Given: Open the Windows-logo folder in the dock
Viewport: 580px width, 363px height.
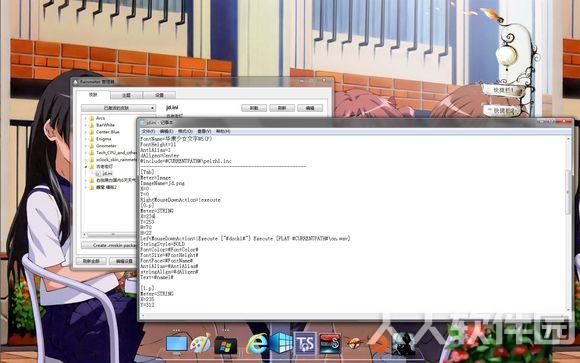Looking at the screenshot, I should pyautogui.click(x=225, y=345).
